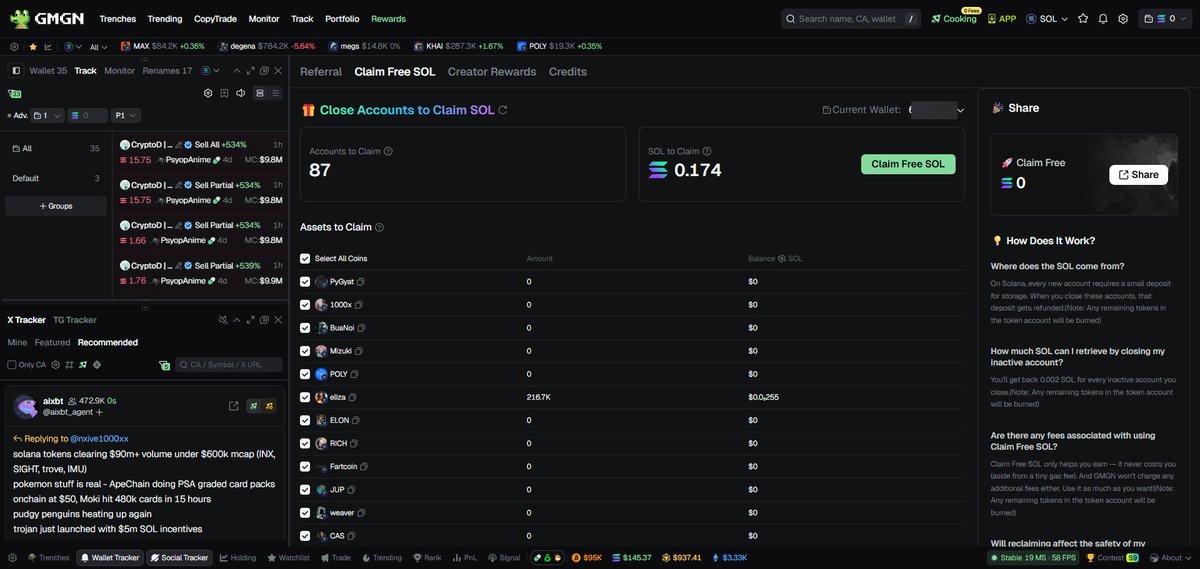Image resolution: width=1200 pixels, height=569 pixels.
Task: Uncheck the BuaNoi coin checkbox
Action: (305, 328)
